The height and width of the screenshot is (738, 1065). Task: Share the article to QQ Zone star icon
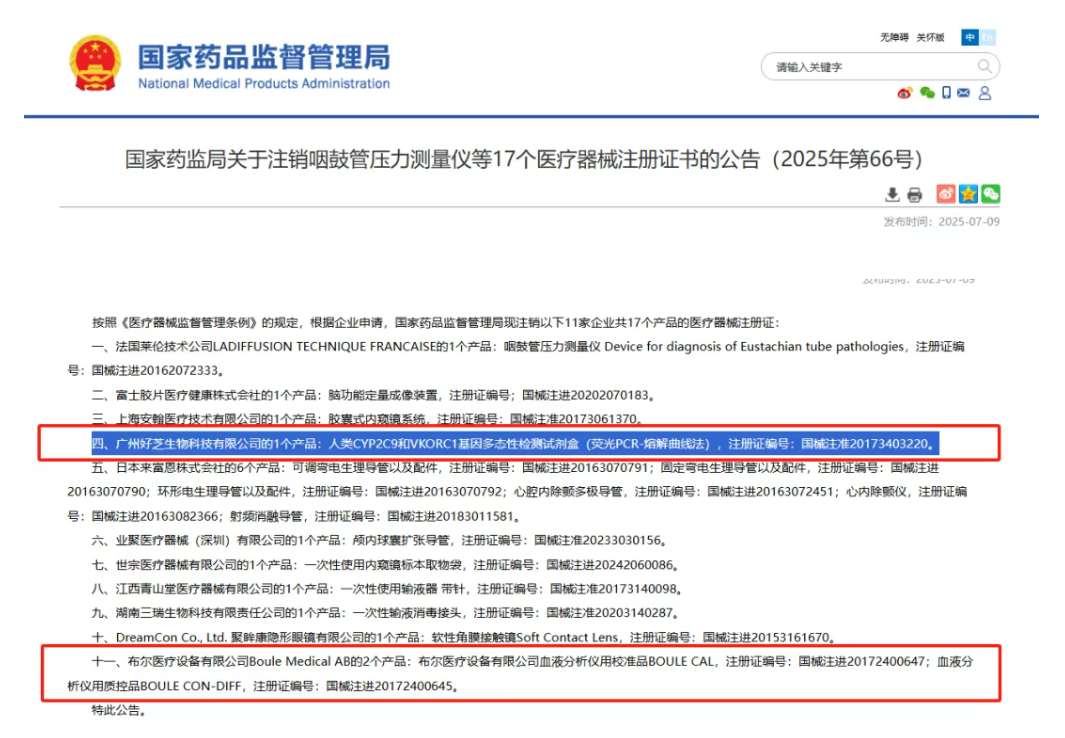(x=968, y=194)
